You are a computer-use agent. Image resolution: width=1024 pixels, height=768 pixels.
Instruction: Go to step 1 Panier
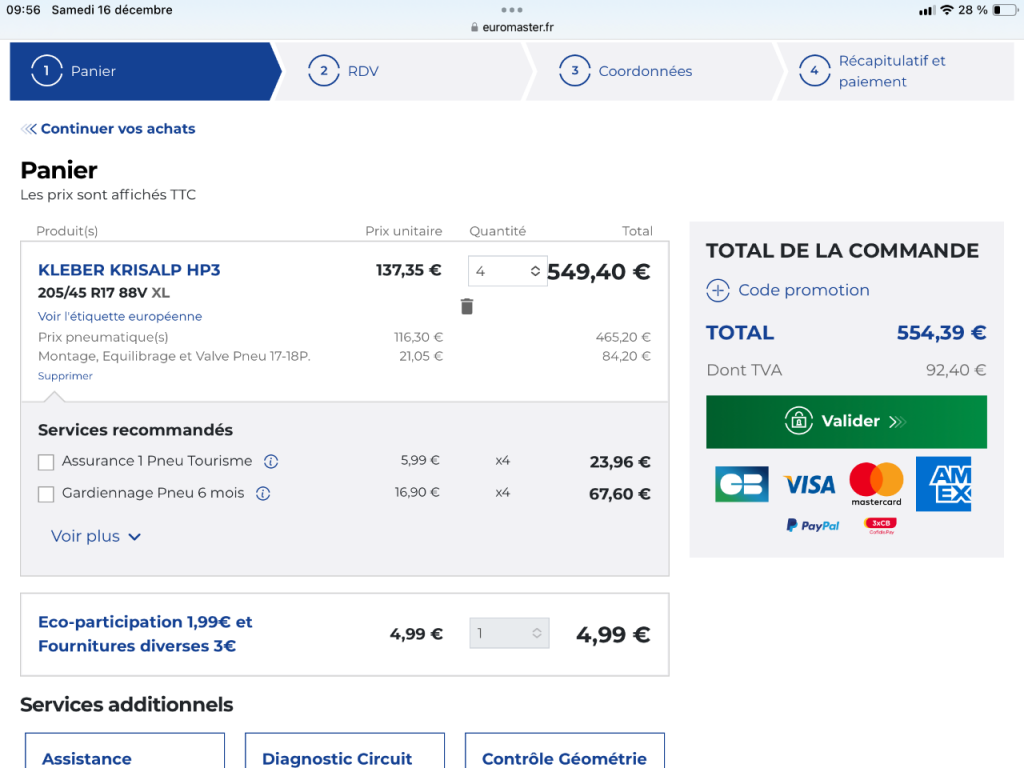coord(144,71)
